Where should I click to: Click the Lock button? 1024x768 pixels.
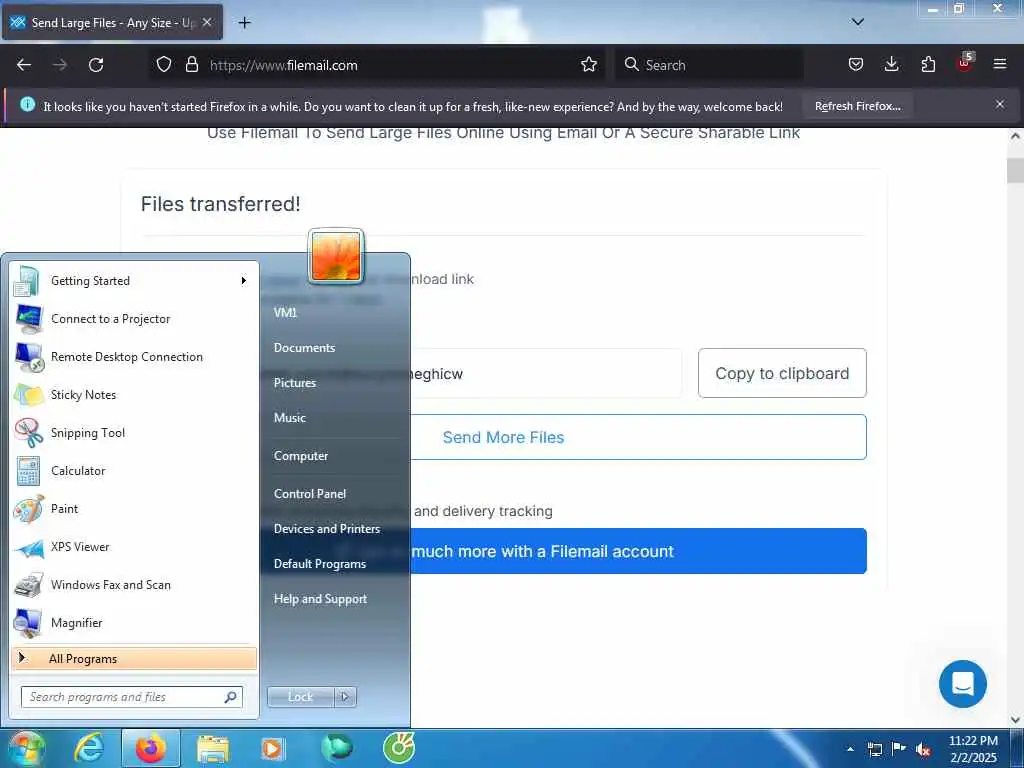pos(300,697)
